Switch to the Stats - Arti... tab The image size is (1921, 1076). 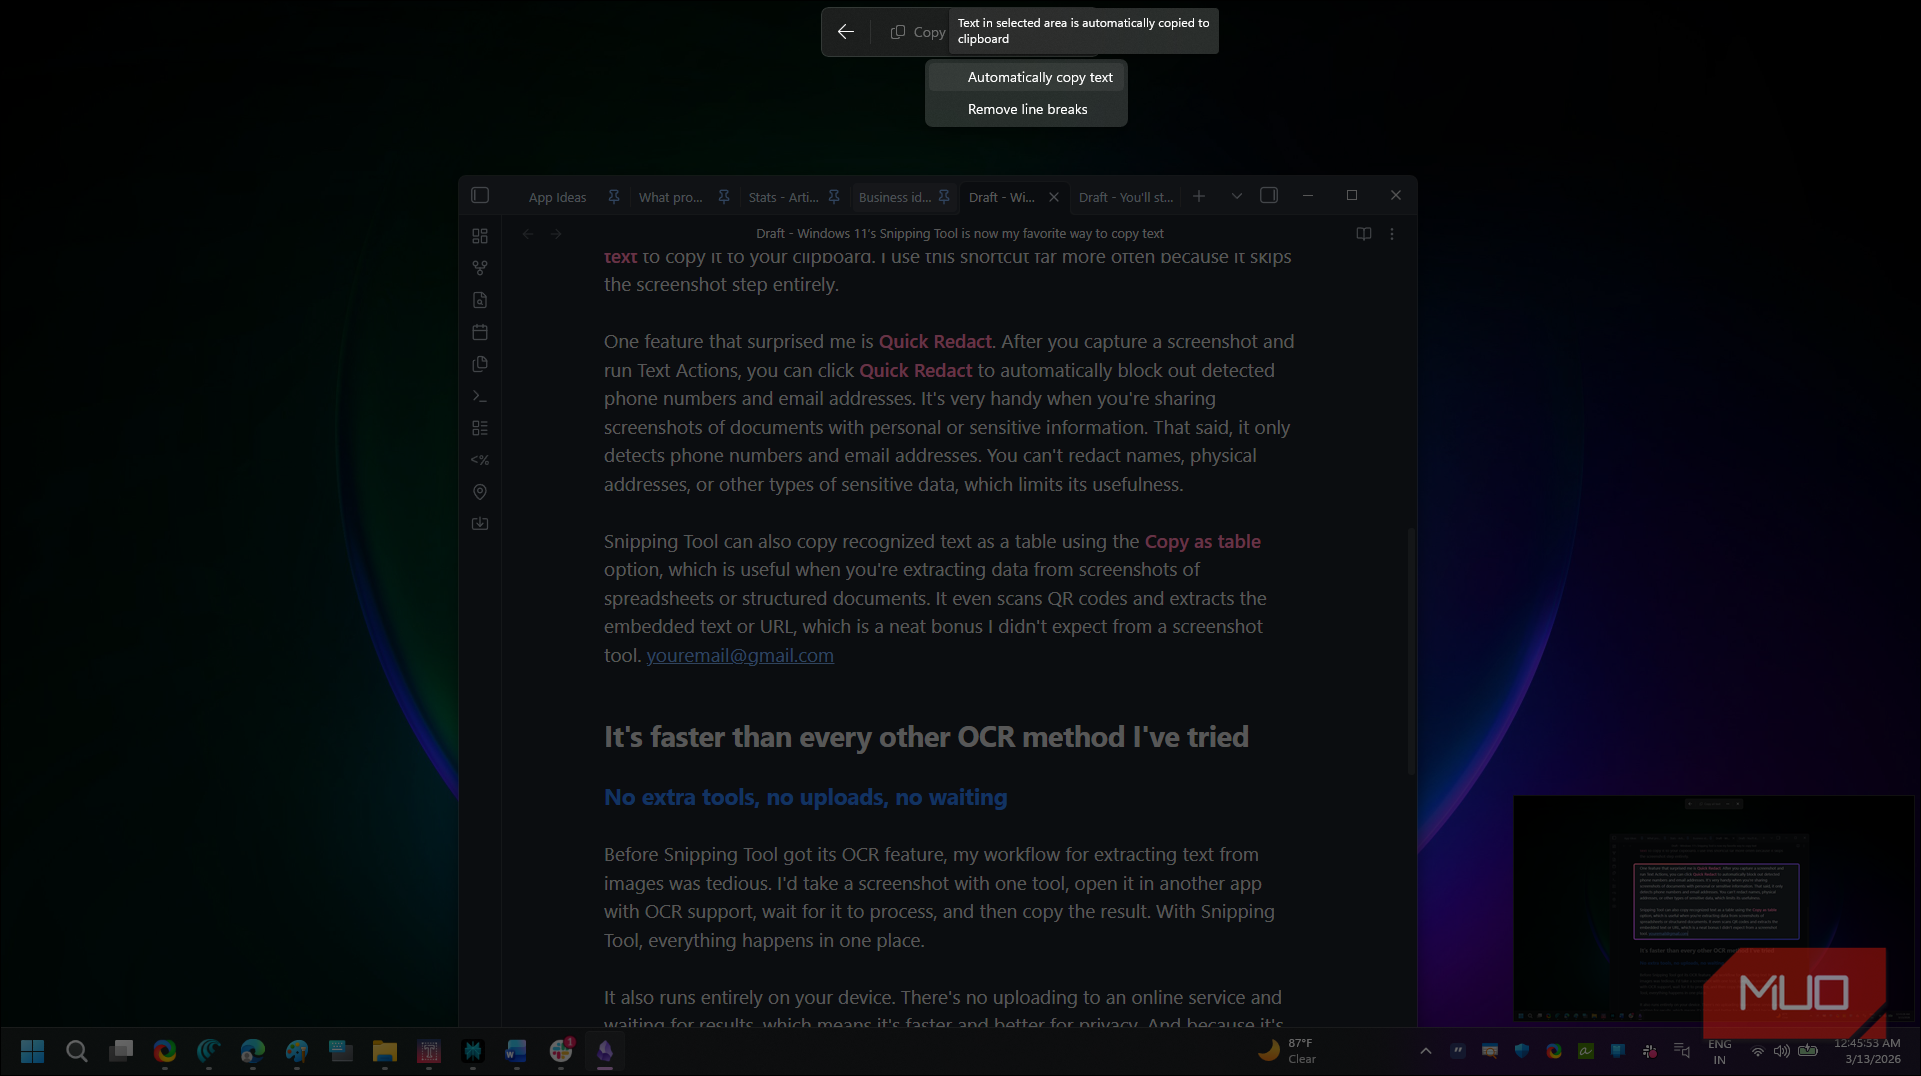coord(783,197)
